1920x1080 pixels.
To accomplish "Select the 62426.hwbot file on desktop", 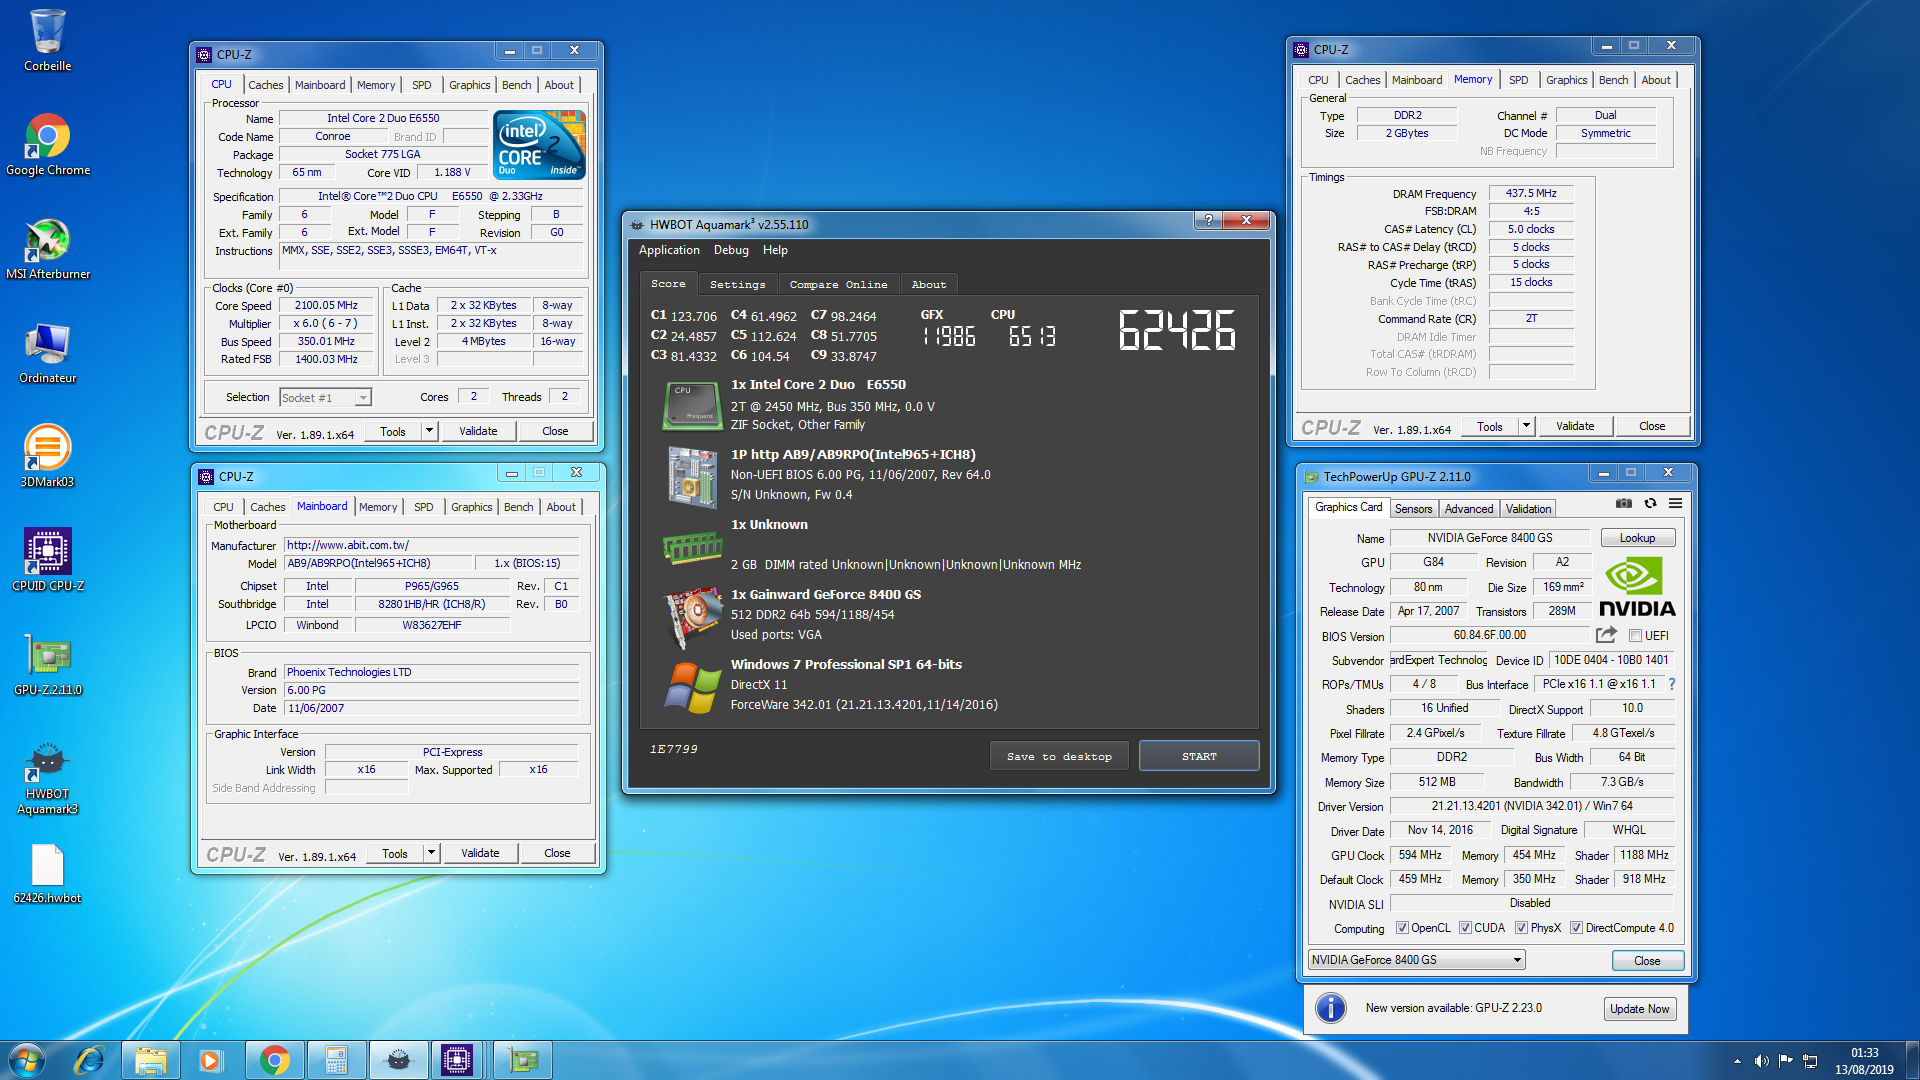I will [x=47, y=872].
